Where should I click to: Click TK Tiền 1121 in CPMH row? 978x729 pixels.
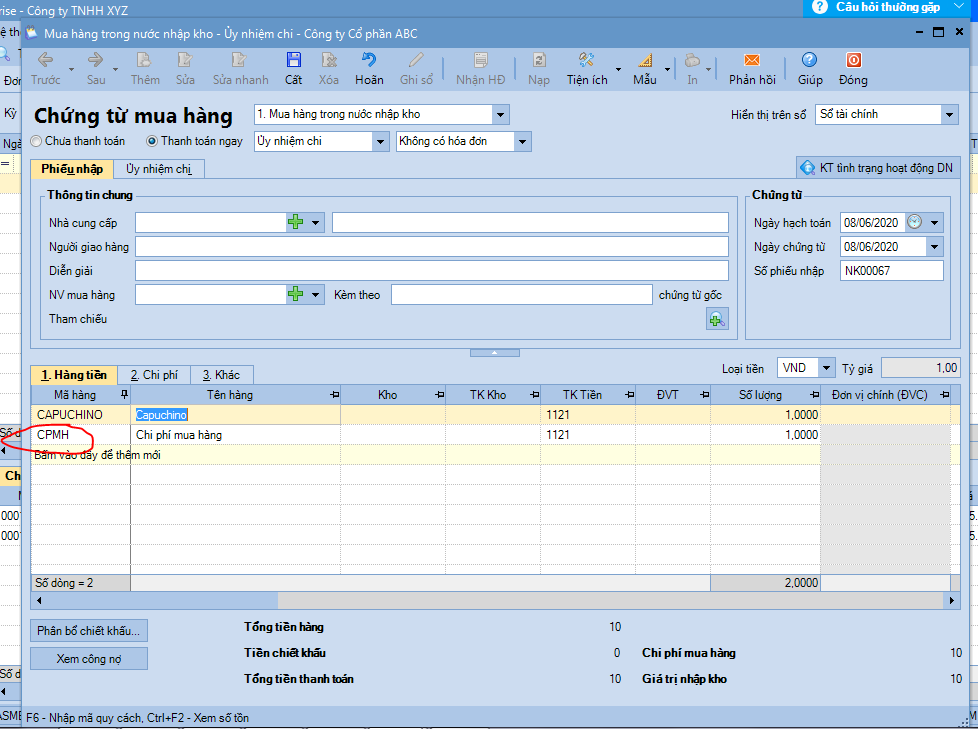[x=588, y=435]
